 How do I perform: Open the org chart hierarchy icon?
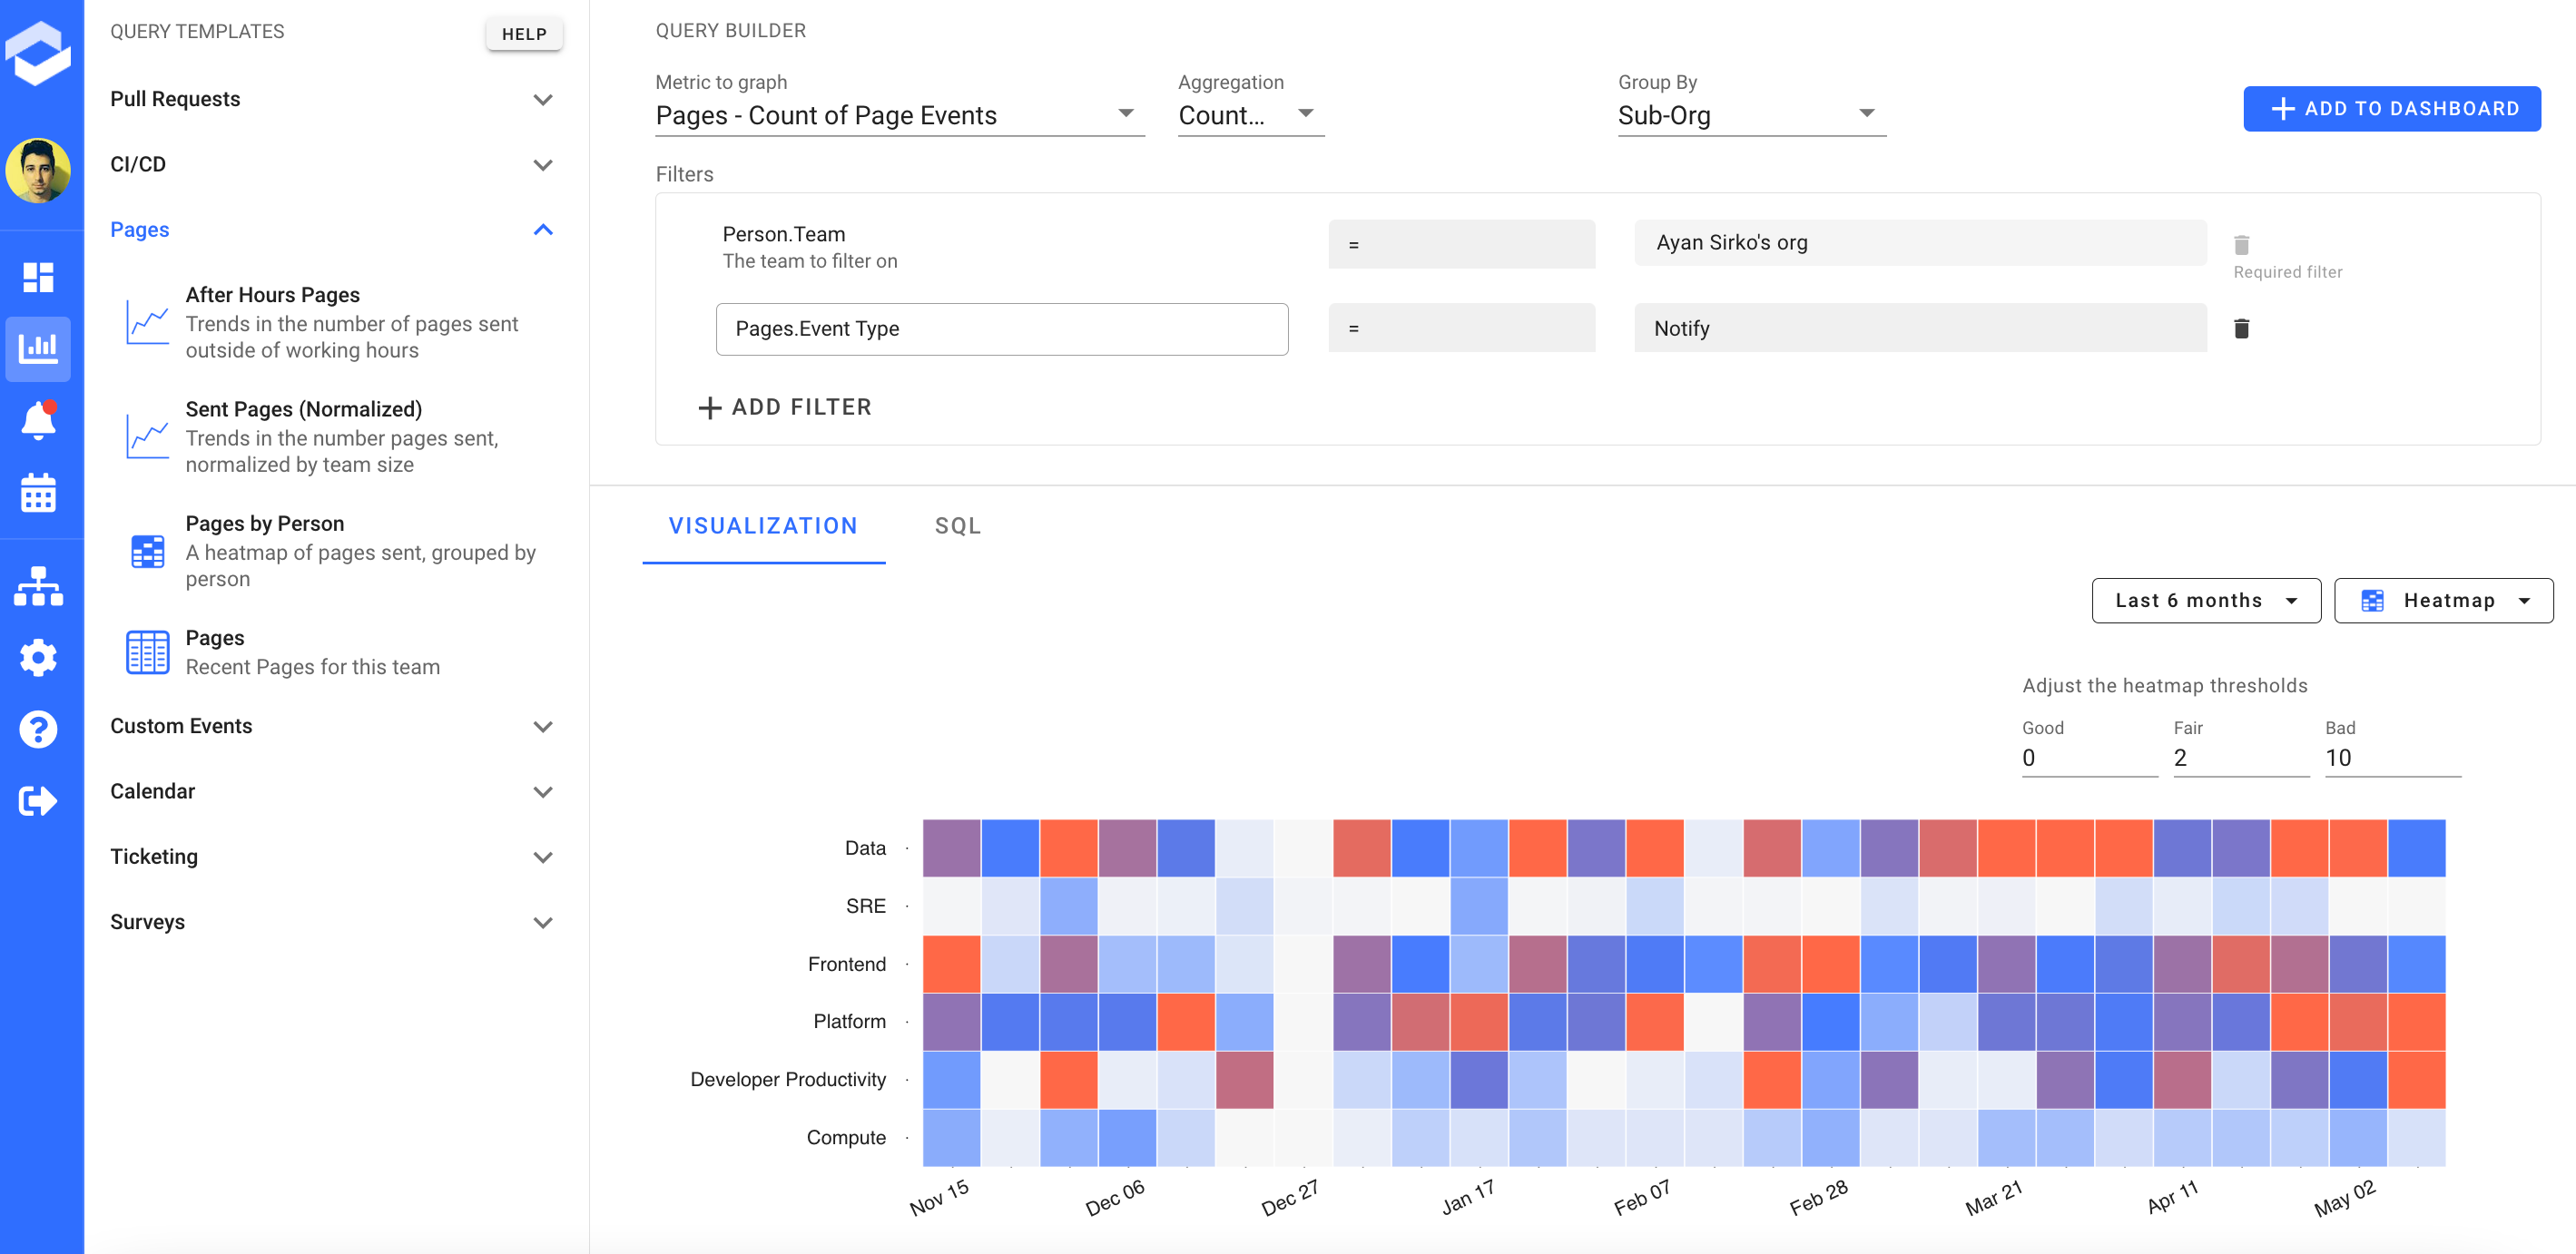[x=38, y=586]
